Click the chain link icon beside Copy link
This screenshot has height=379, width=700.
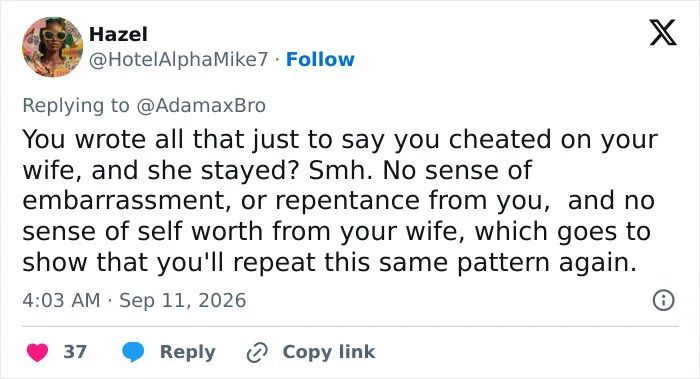tap(257, 352)
